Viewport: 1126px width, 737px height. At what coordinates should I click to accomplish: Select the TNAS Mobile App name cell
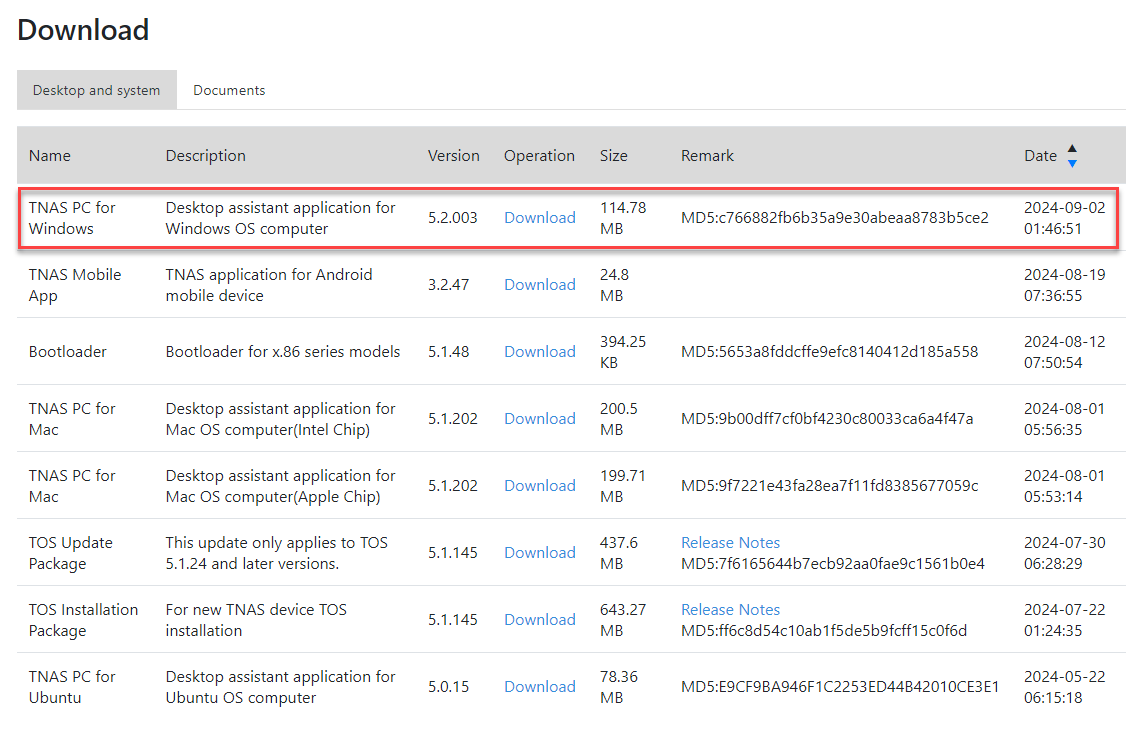point(75,284)
